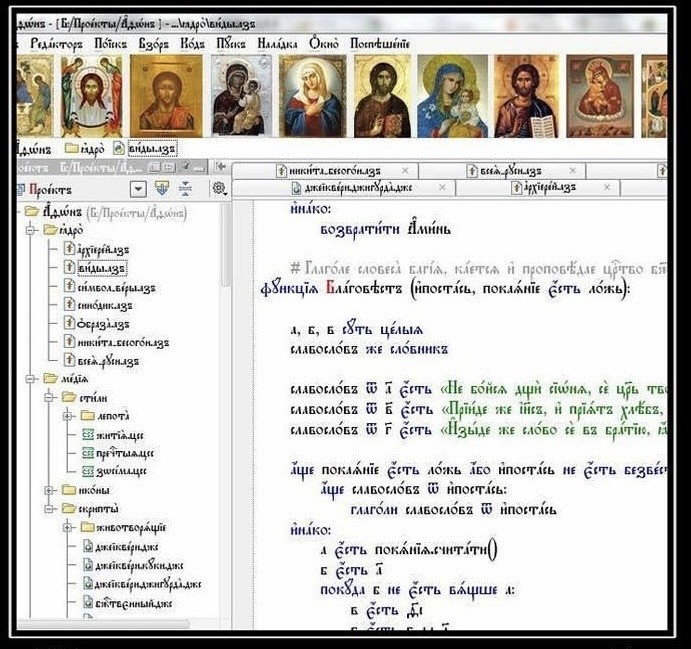Image resolution: width=691 pixels, height=649 pixels.
Task: Click the Адонъ breadcrumb
Action: [x=34, y=149]
